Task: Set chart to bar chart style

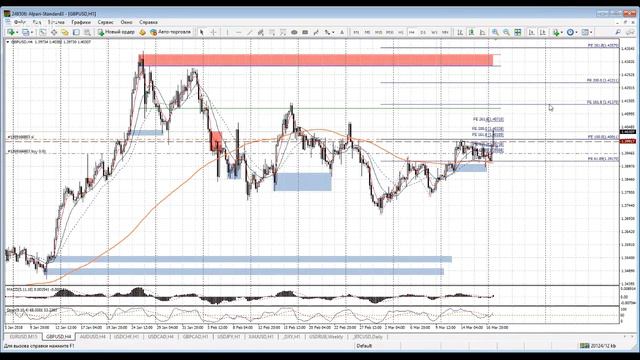Action: [x=460, y=32]
